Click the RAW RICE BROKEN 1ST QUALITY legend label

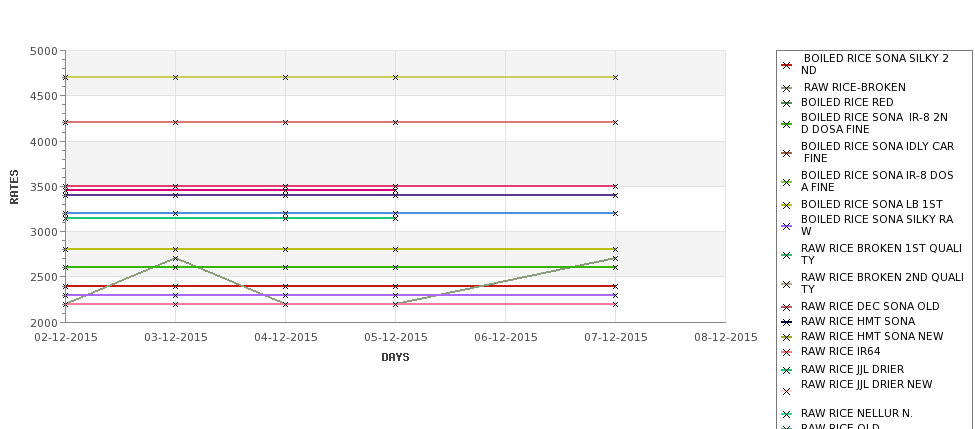881,254
